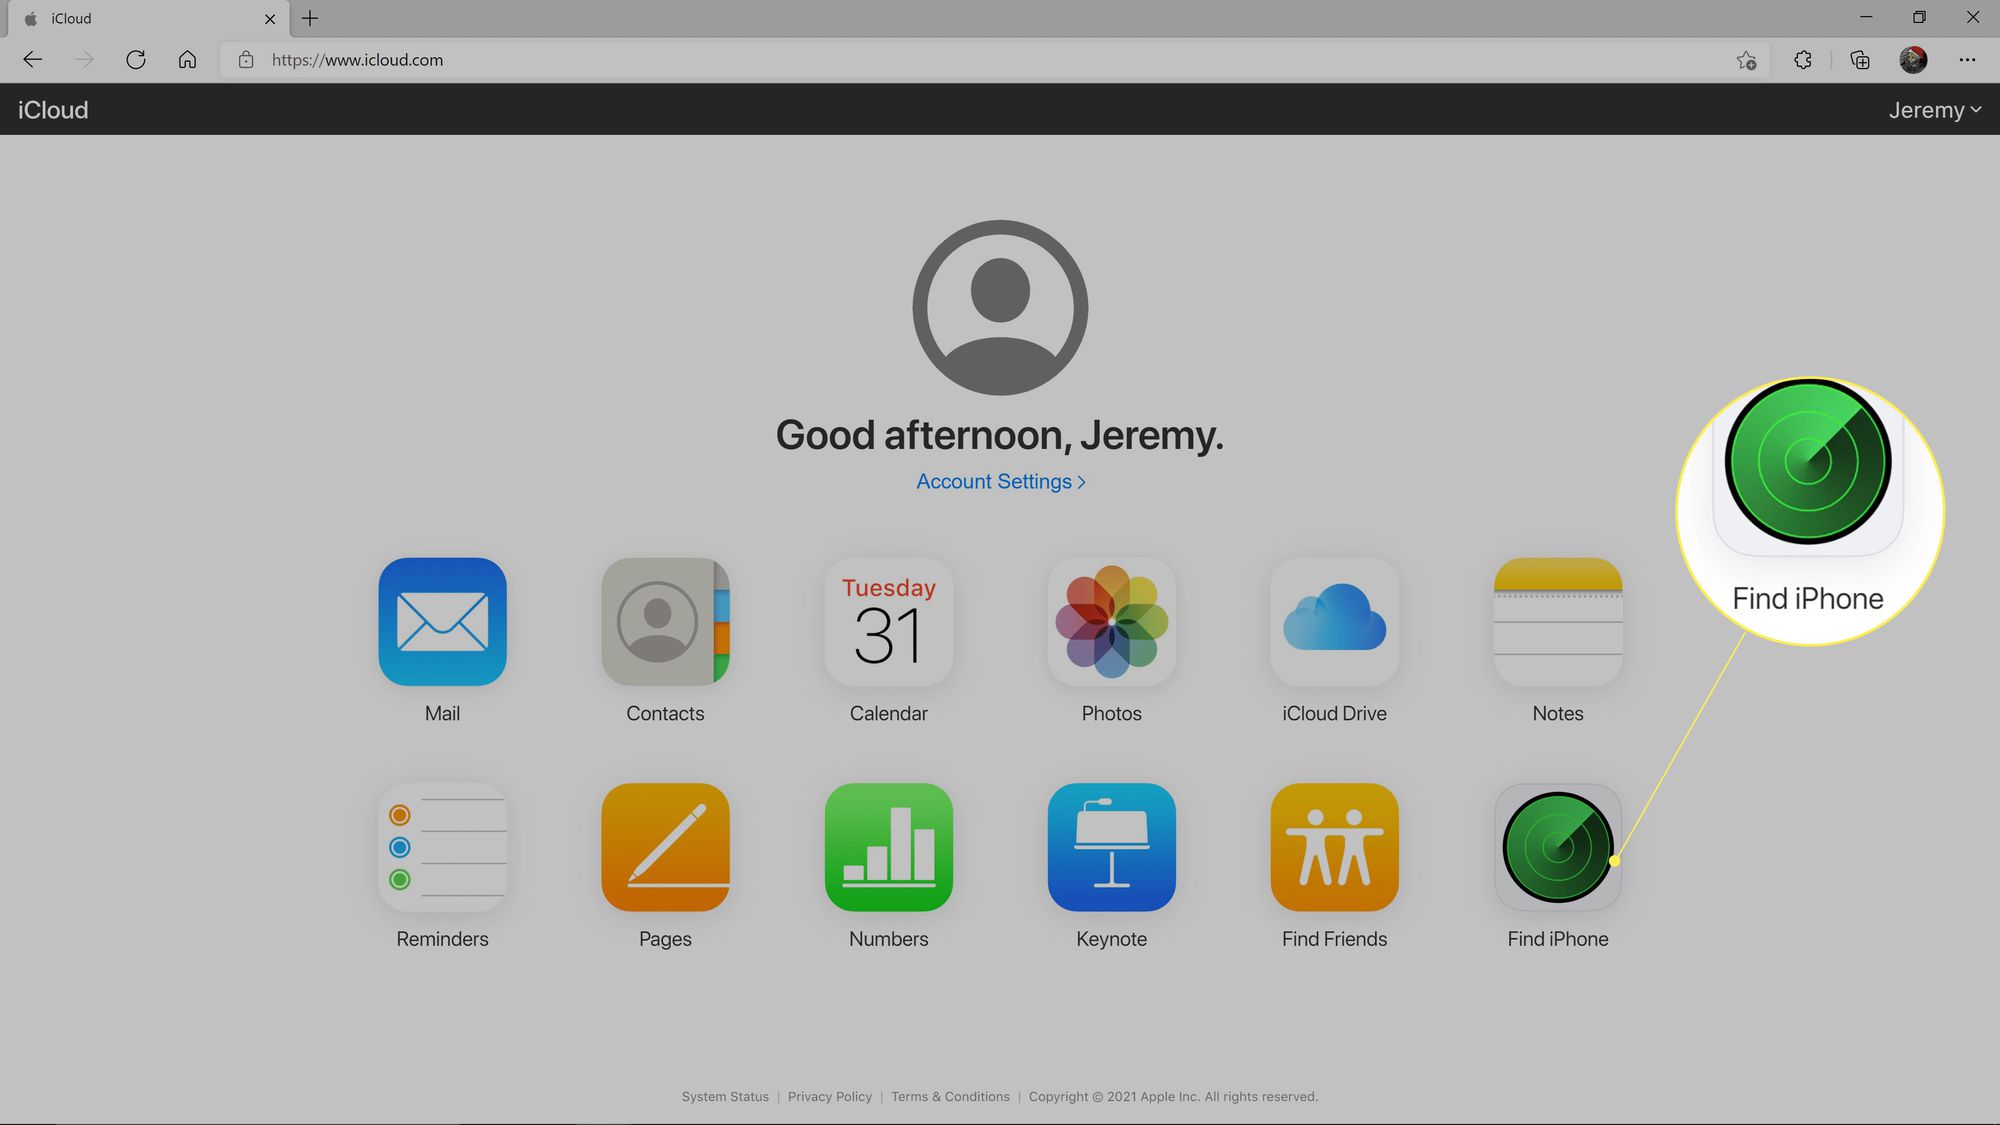Screen dimensions: 2000x1125
Task: Click the System Status link
Action: tap(725, 1096)
